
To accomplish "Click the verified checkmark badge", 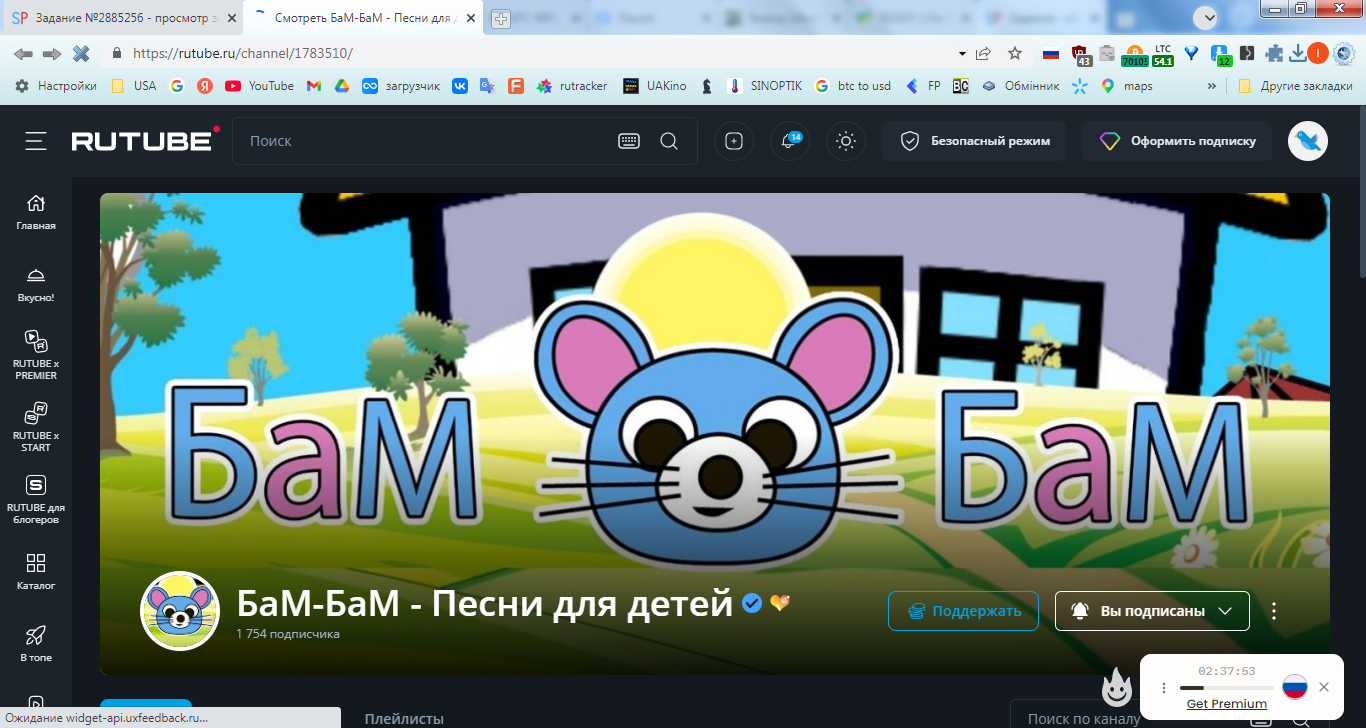I will (x=752, y=603).
